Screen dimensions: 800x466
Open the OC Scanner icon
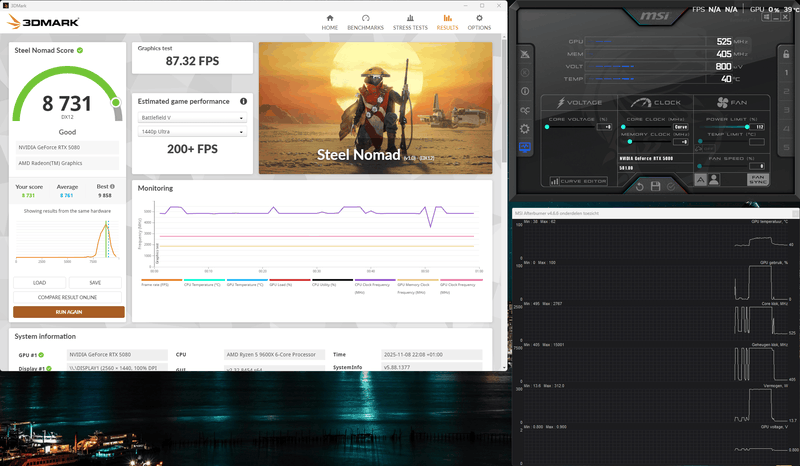click(x=525, y=111)
